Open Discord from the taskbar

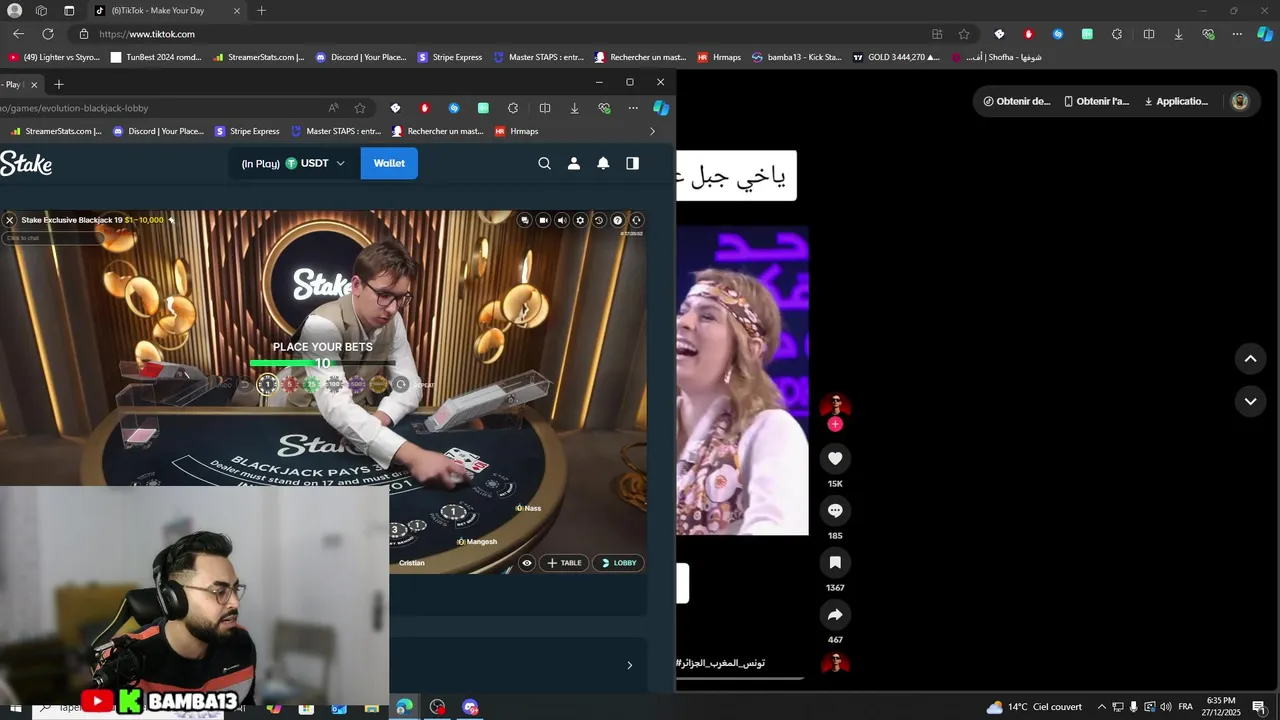coord(470,707)
